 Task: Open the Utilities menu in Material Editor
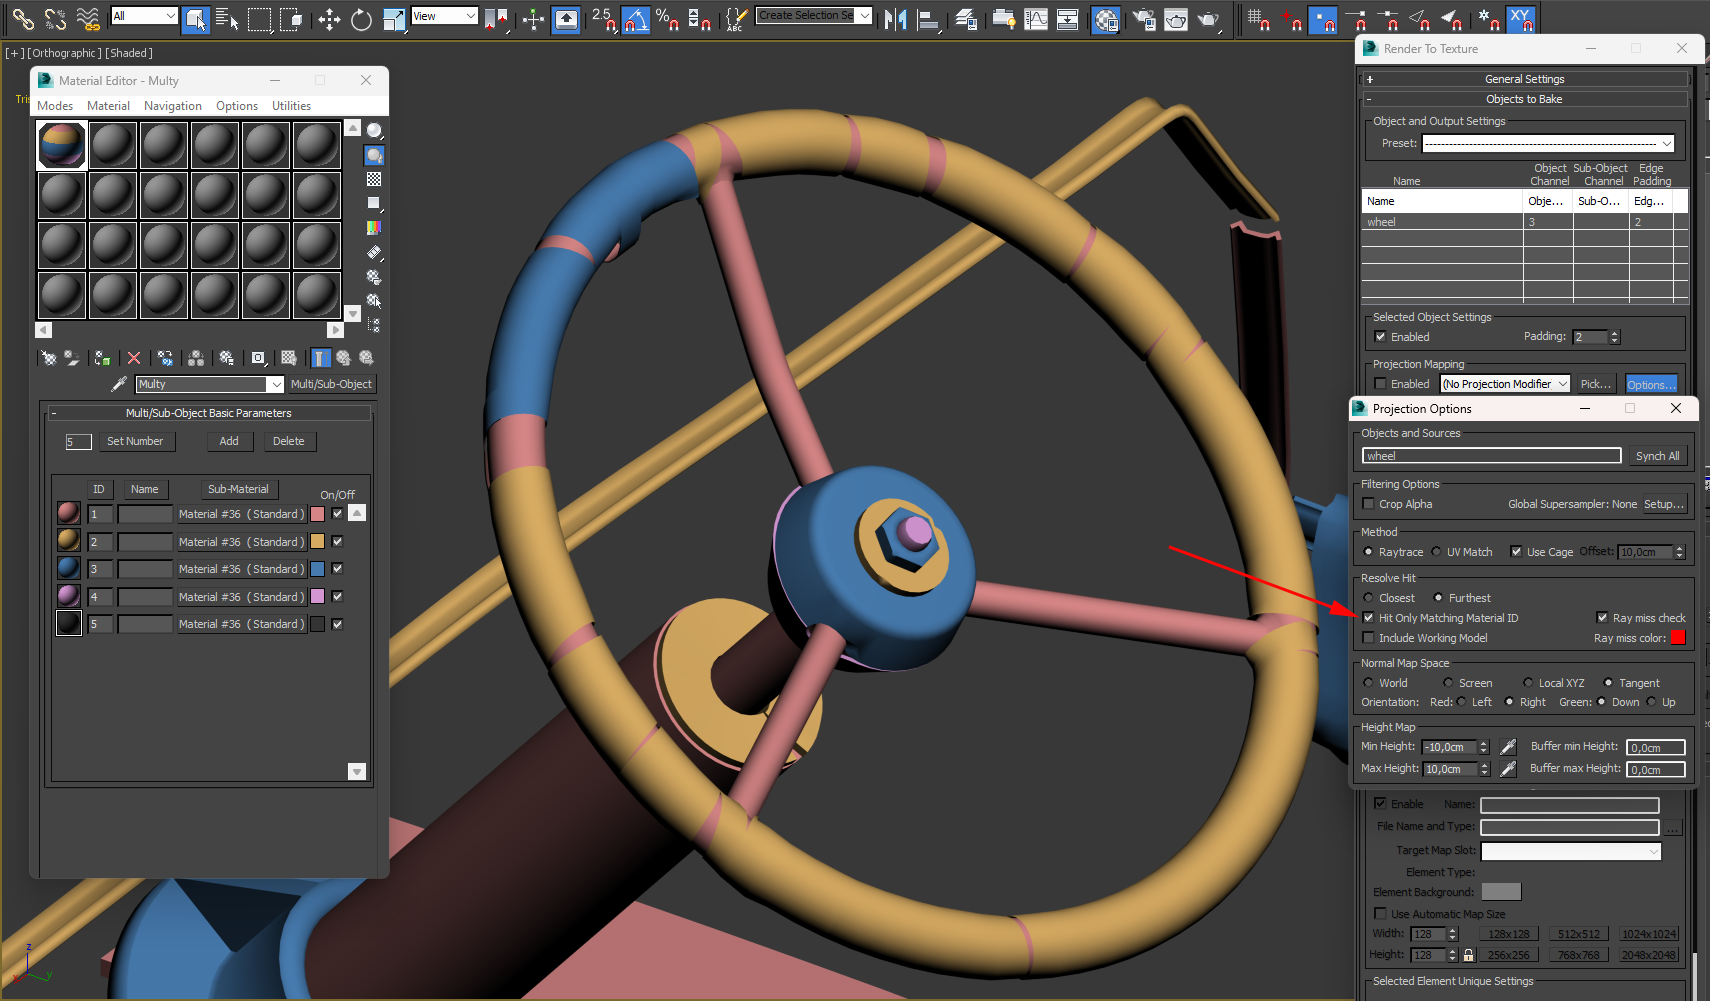(x=291, y=106)
